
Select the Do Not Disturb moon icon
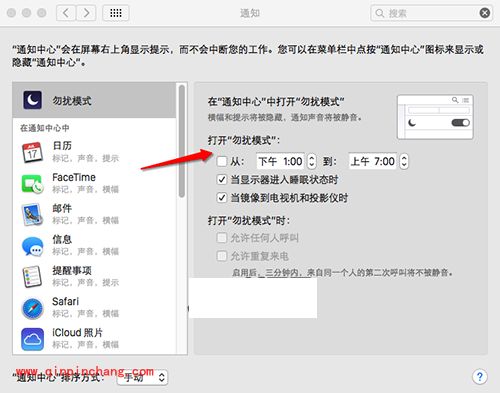32,100
